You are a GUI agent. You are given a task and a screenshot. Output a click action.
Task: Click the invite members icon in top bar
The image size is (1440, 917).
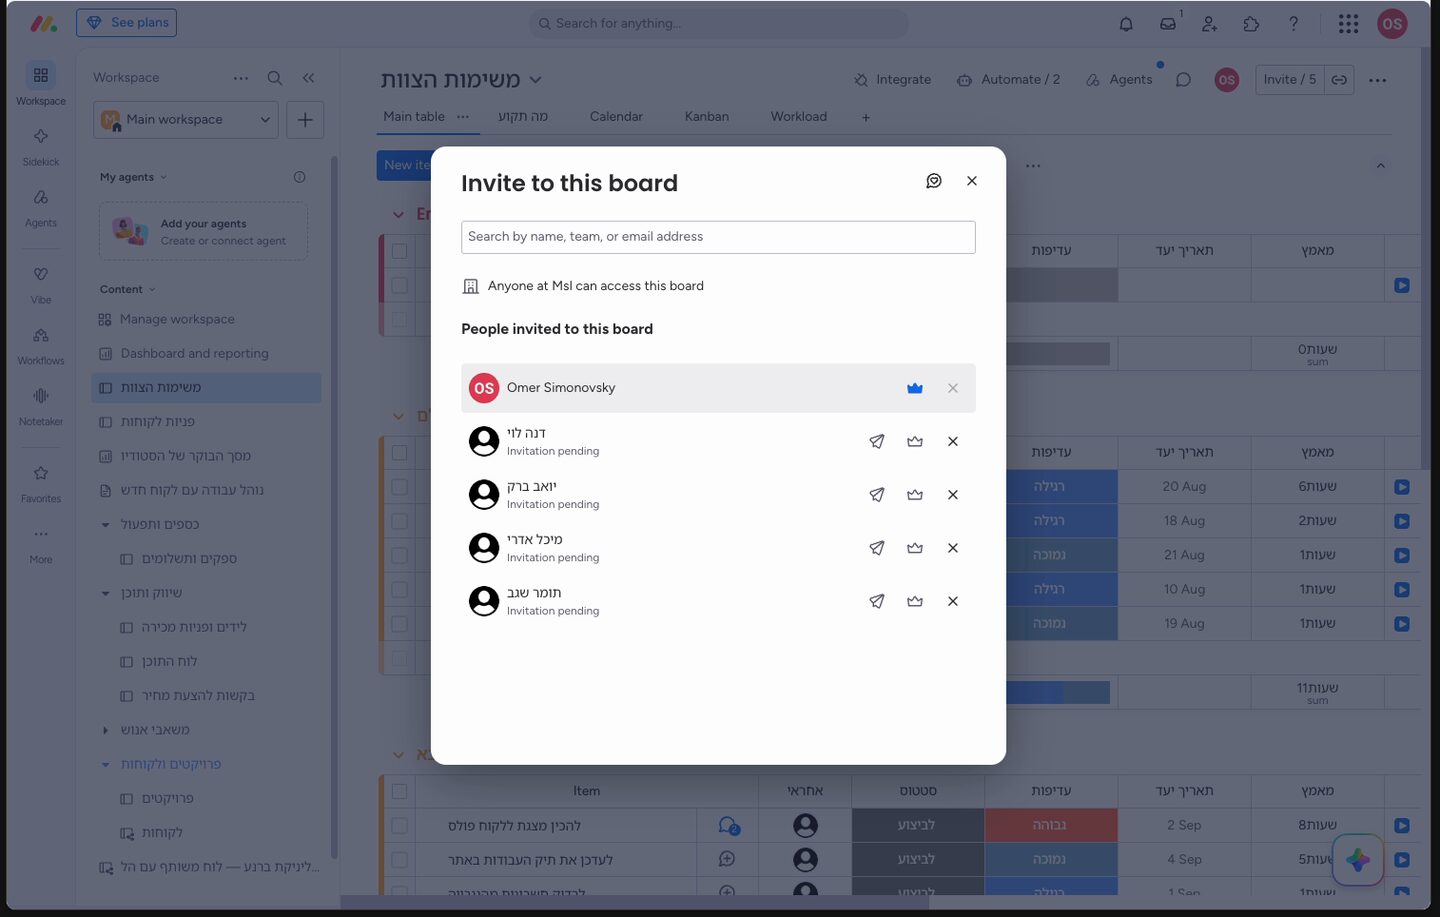(x=1210, y=24)
